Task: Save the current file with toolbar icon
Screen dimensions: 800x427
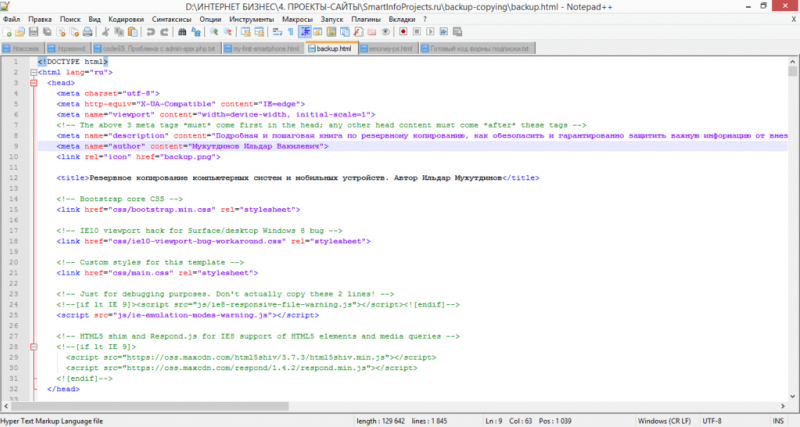Action: [x=33, y=32]
